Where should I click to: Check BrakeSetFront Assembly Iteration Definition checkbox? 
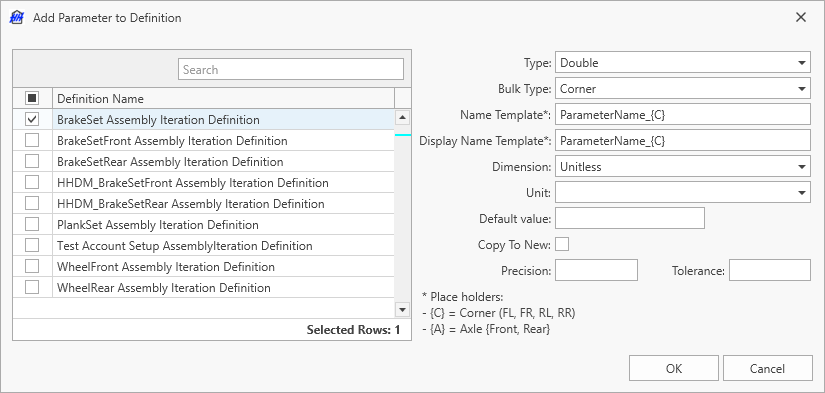click(x=32, y=140)
